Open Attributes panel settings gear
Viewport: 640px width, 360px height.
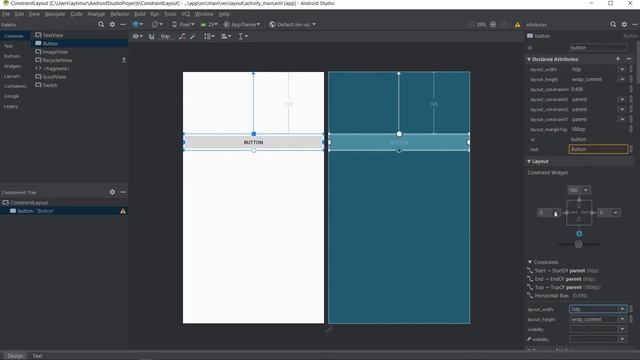pyautogui.click(x=624, y=24)
